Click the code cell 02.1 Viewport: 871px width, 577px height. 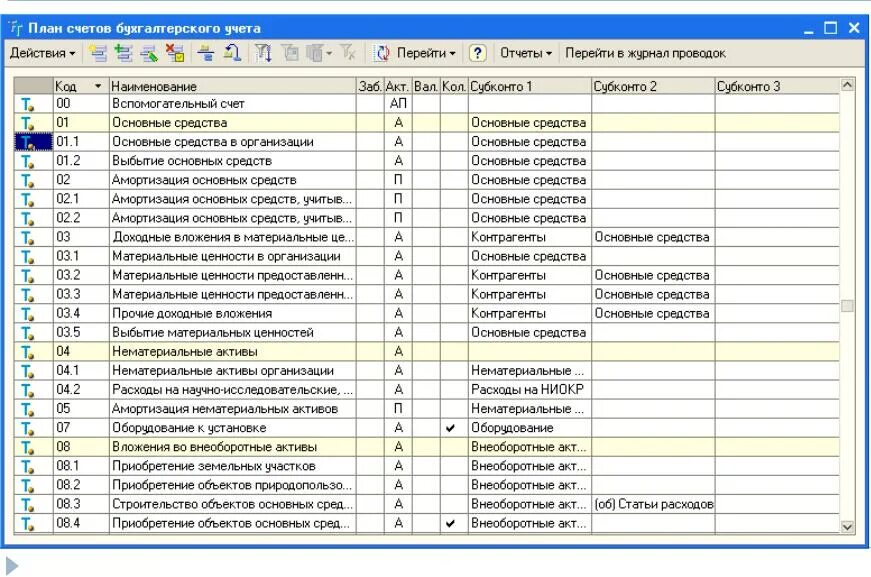tap(82, 199)
